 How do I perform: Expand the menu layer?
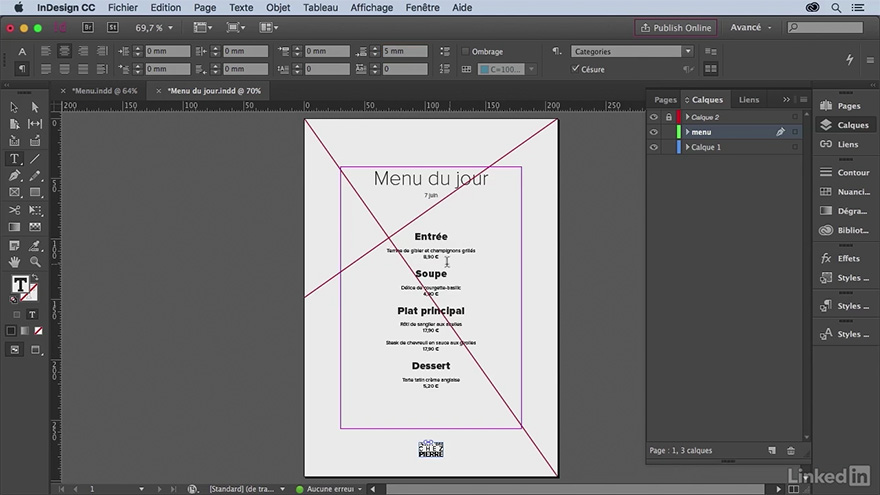(688, 132)
